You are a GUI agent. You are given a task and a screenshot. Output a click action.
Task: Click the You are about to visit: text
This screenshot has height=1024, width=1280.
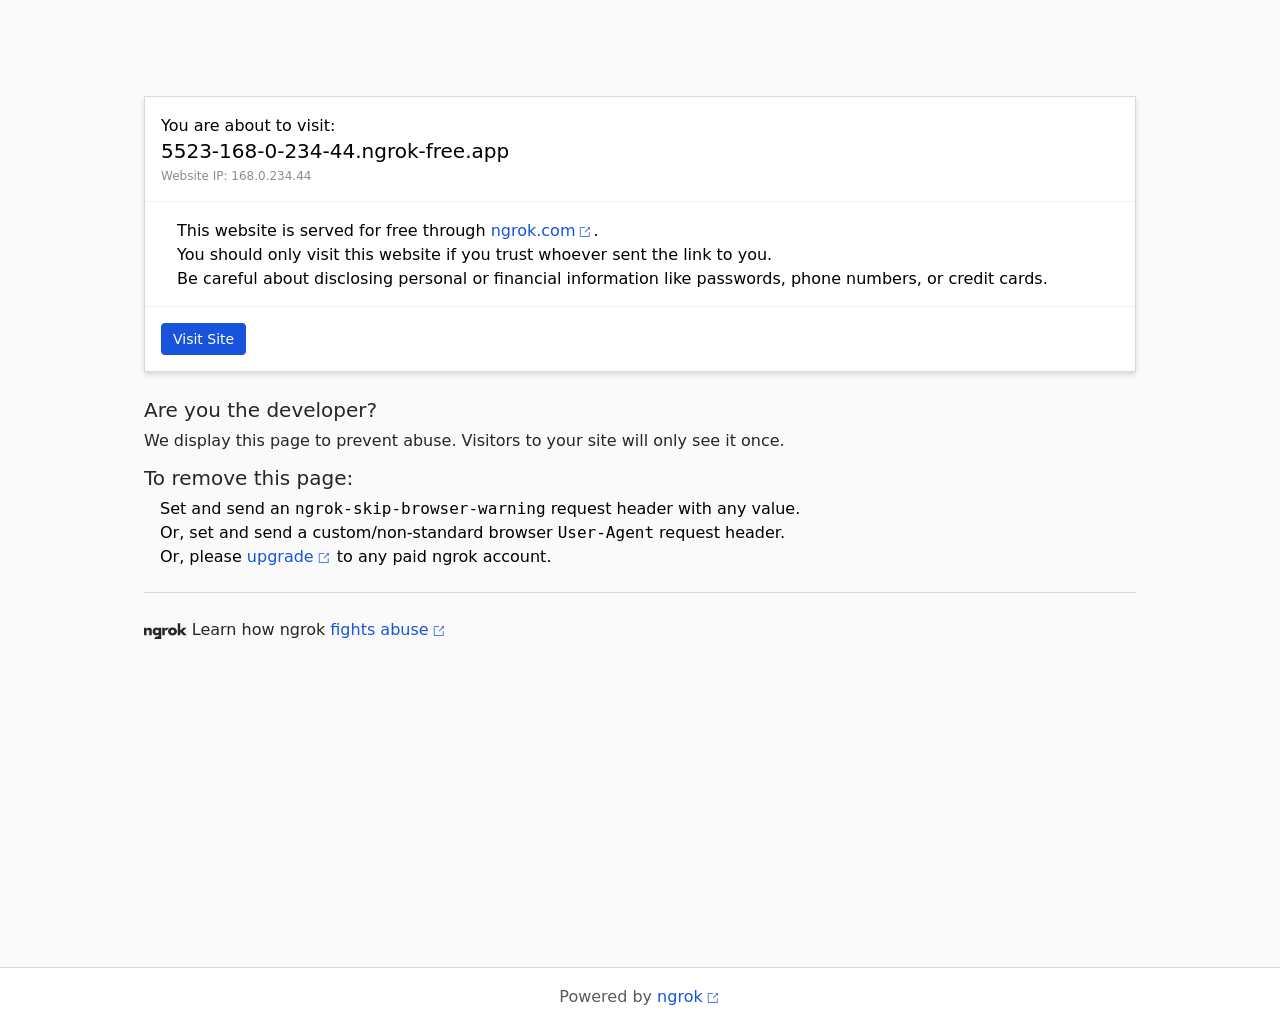coord(248,126)
